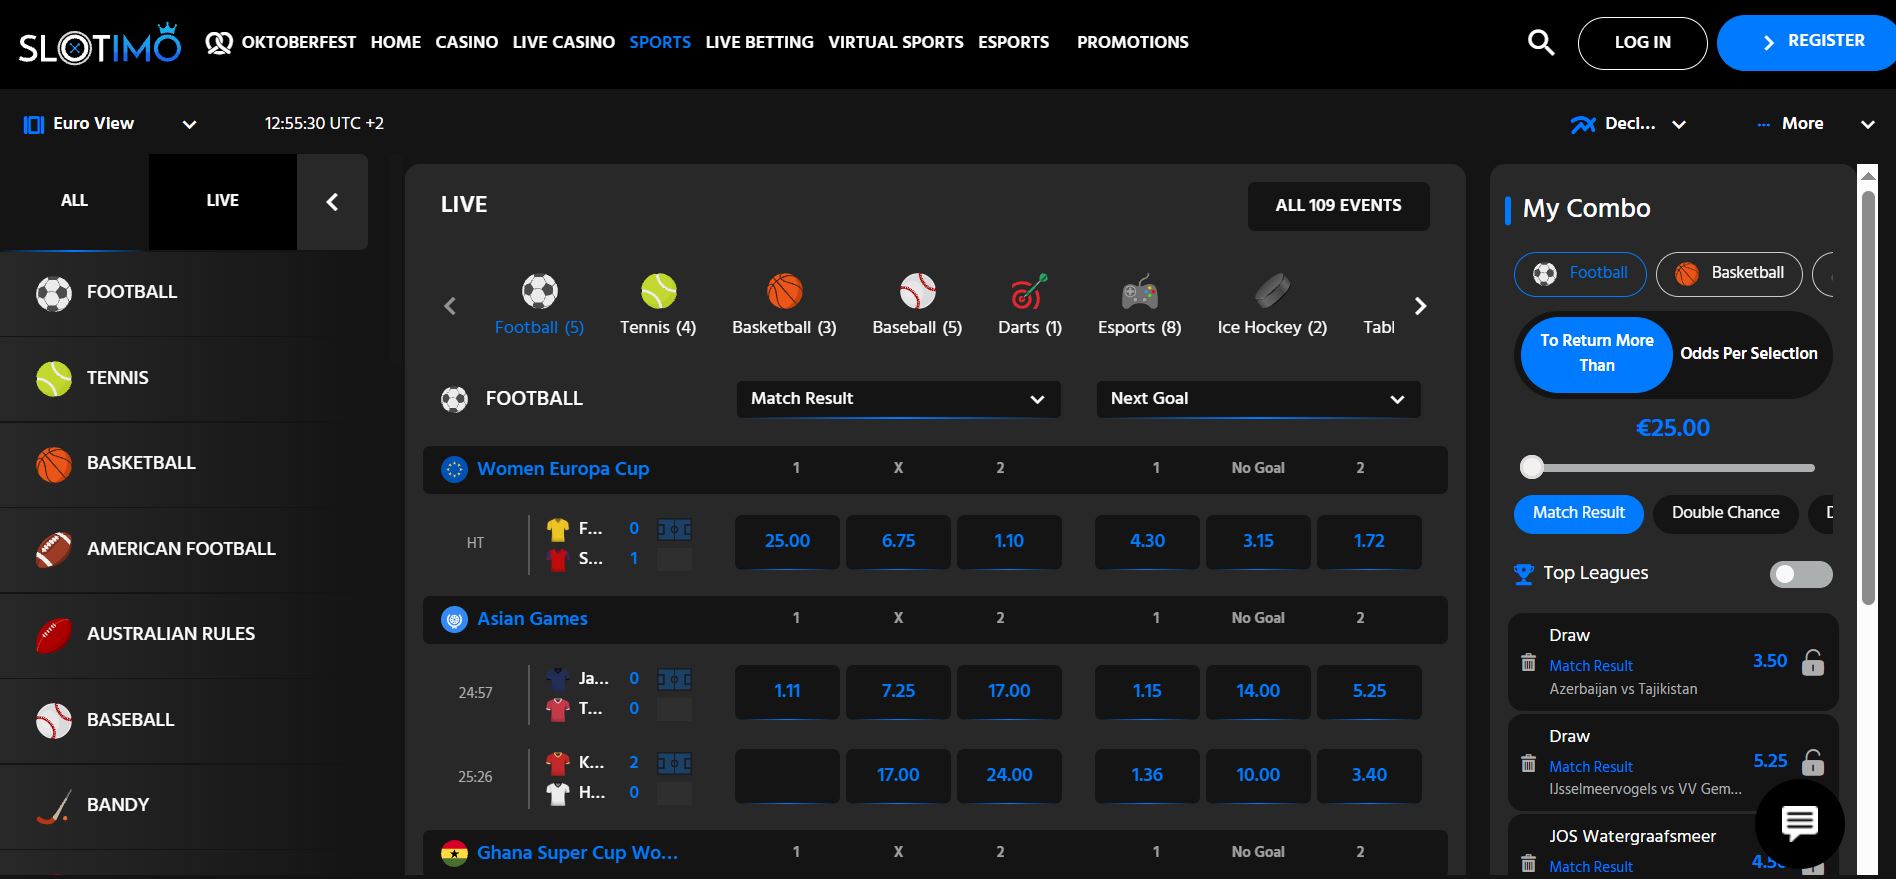This screenshot has width=1896, height=879.
Task: Pick the Esports gamepad icon
Action: point(1139,291)
